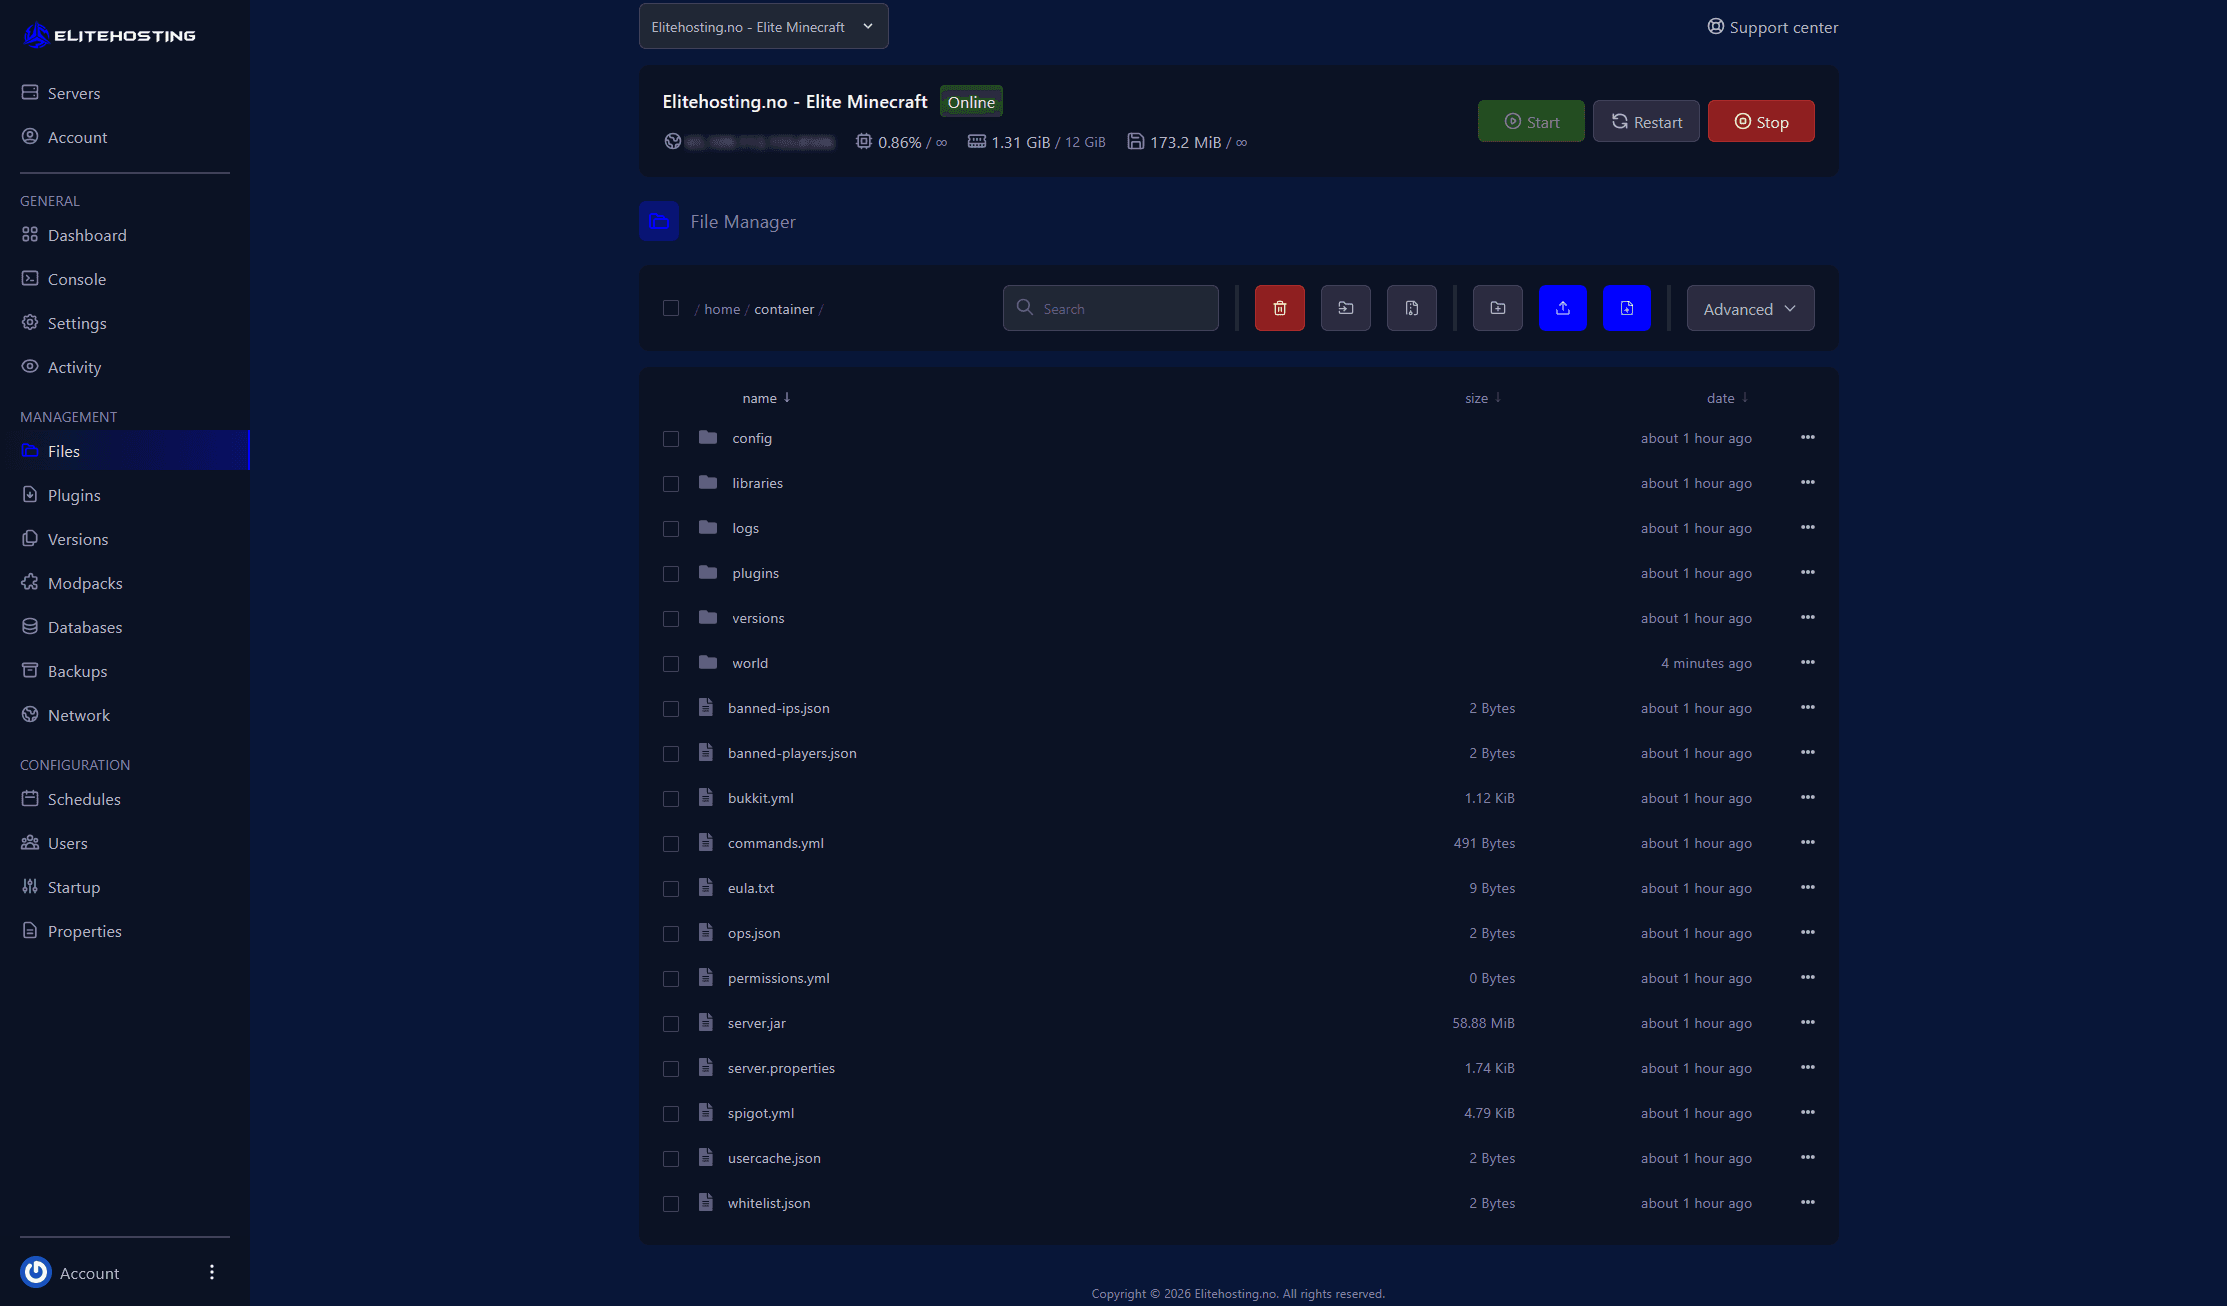Select Files in the sidebar
The width and height of the screenshot is (2227, 1306).
pos(124,450)
